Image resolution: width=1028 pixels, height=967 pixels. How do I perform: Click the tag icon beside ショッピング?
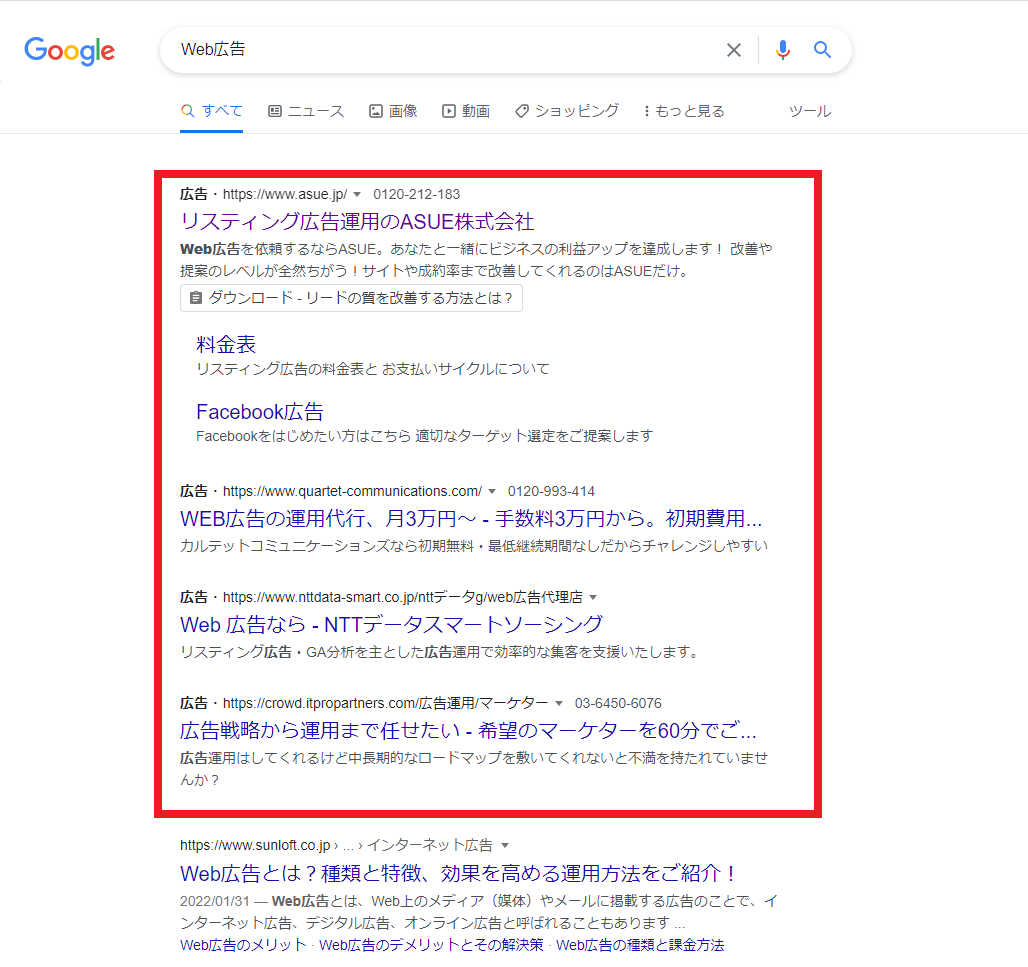(x=522, y=111)
